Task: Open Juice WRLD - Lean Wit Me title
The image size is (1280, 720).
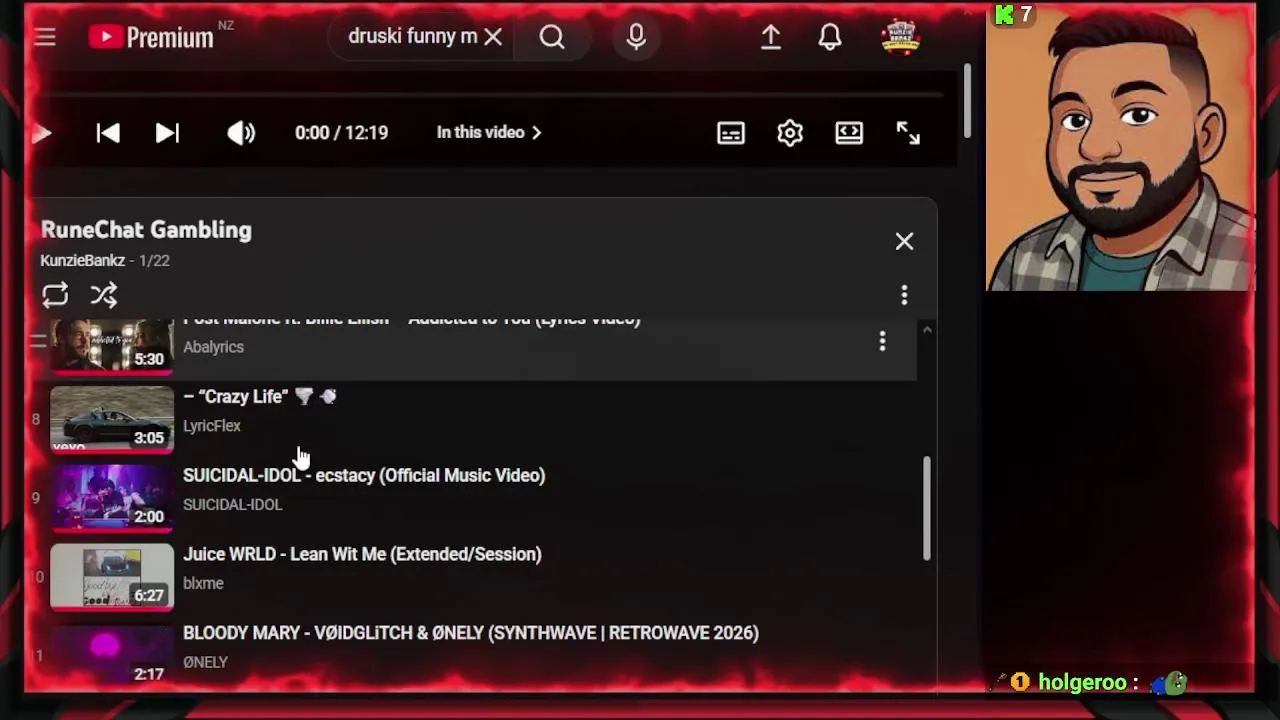Action: click(x=362, y=555)
